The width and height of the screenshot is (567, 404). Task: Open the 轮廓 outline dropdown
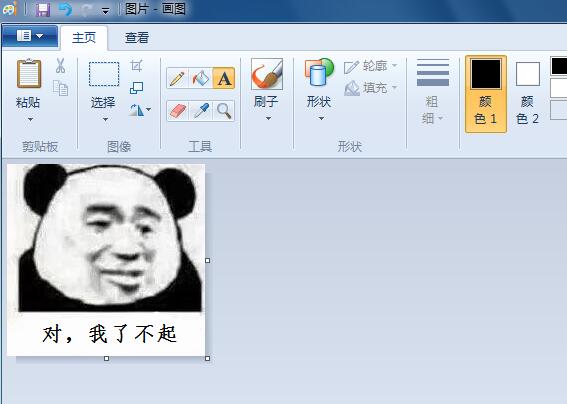pyautogui.click(x=371, y=66)
